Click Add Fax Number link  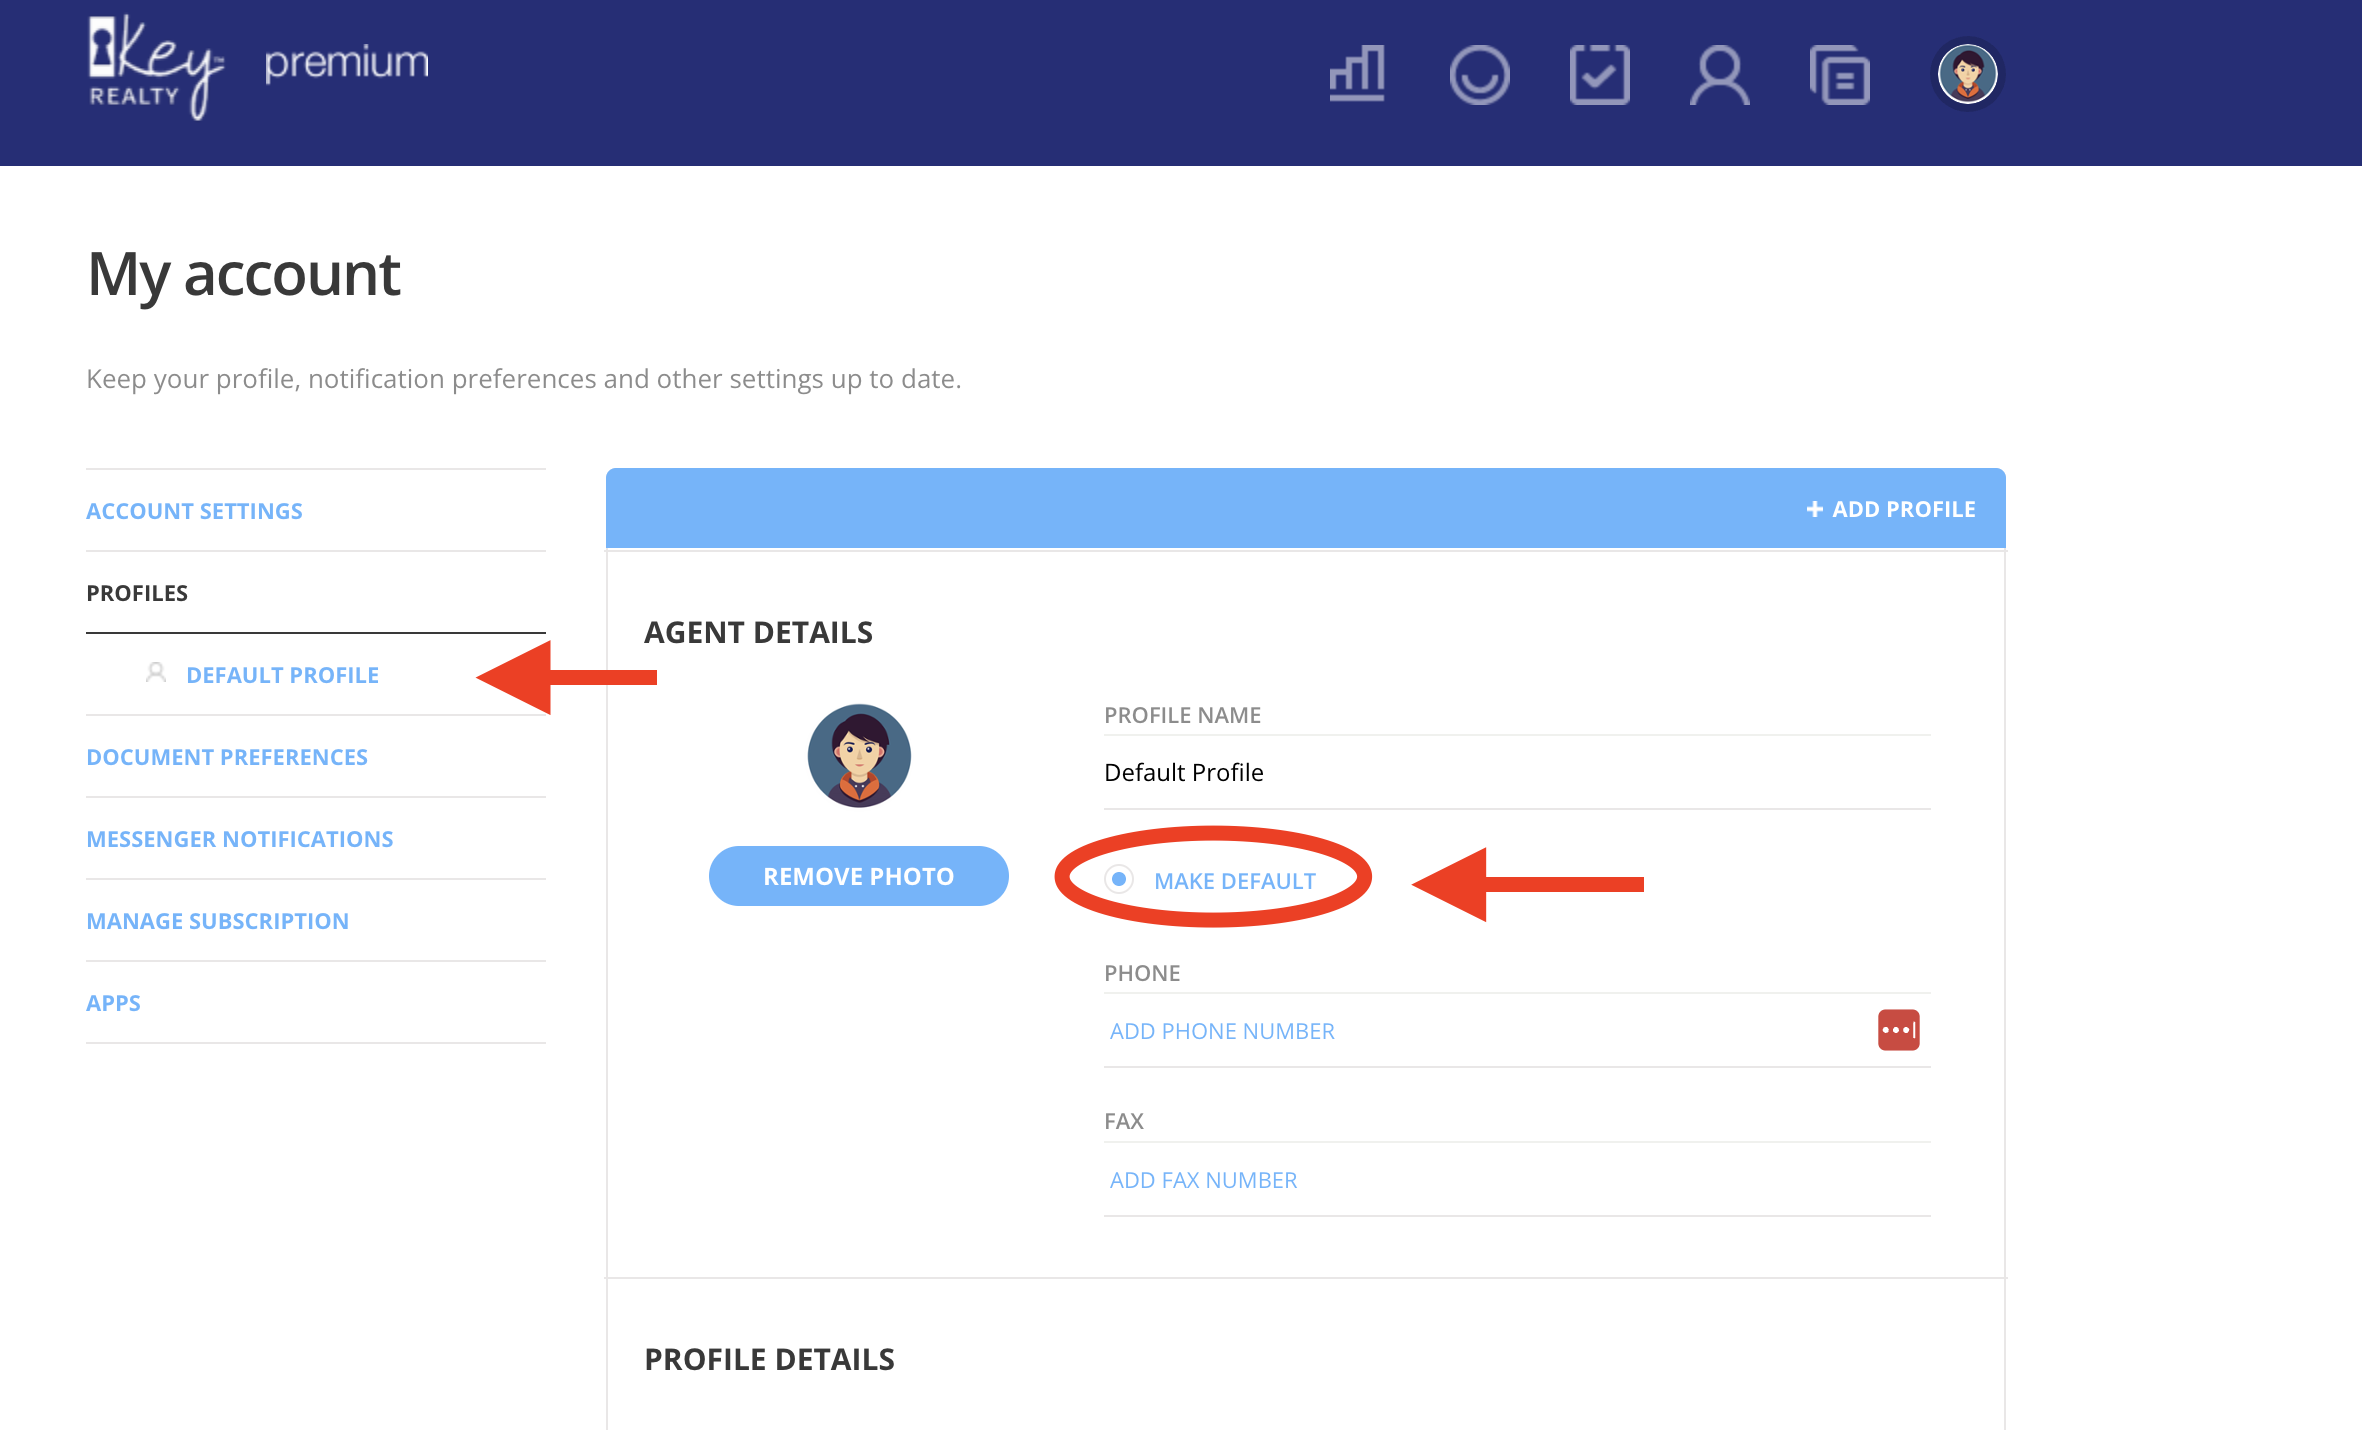1203,1180
